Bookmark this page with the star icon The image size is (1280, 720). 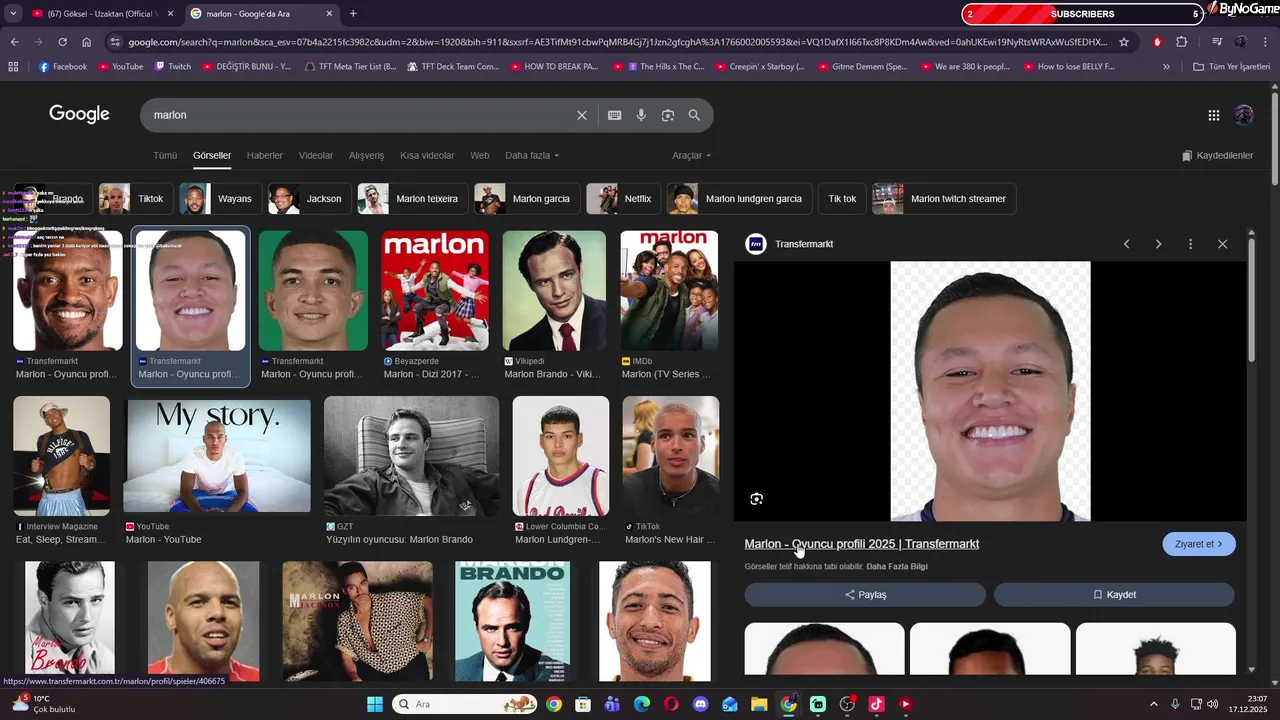point(1124,42)
